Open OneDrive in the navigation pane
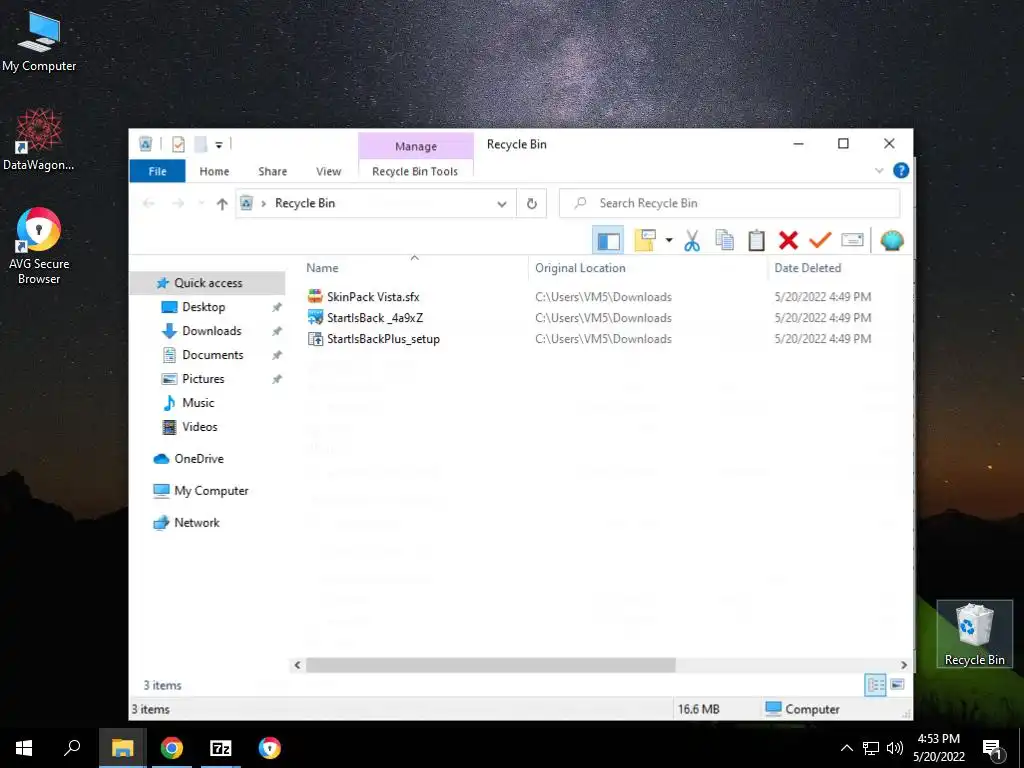 coord(199,458)
